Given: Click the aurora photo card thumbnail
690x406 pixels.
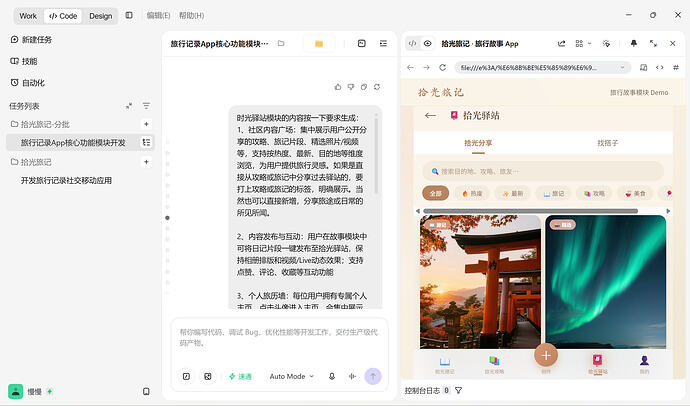Looking at the screenshot, I should [x=606, y=282].
